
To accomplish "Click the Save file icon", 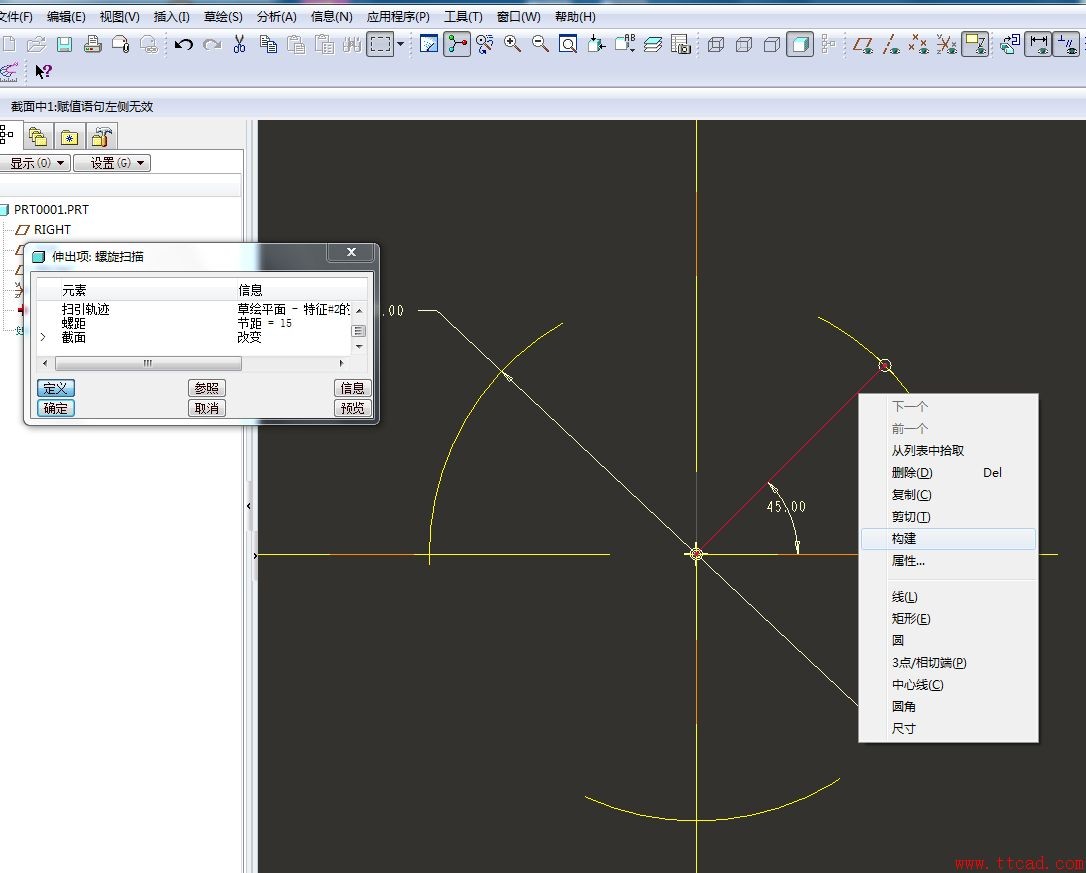I will click(x=64, y=44).
